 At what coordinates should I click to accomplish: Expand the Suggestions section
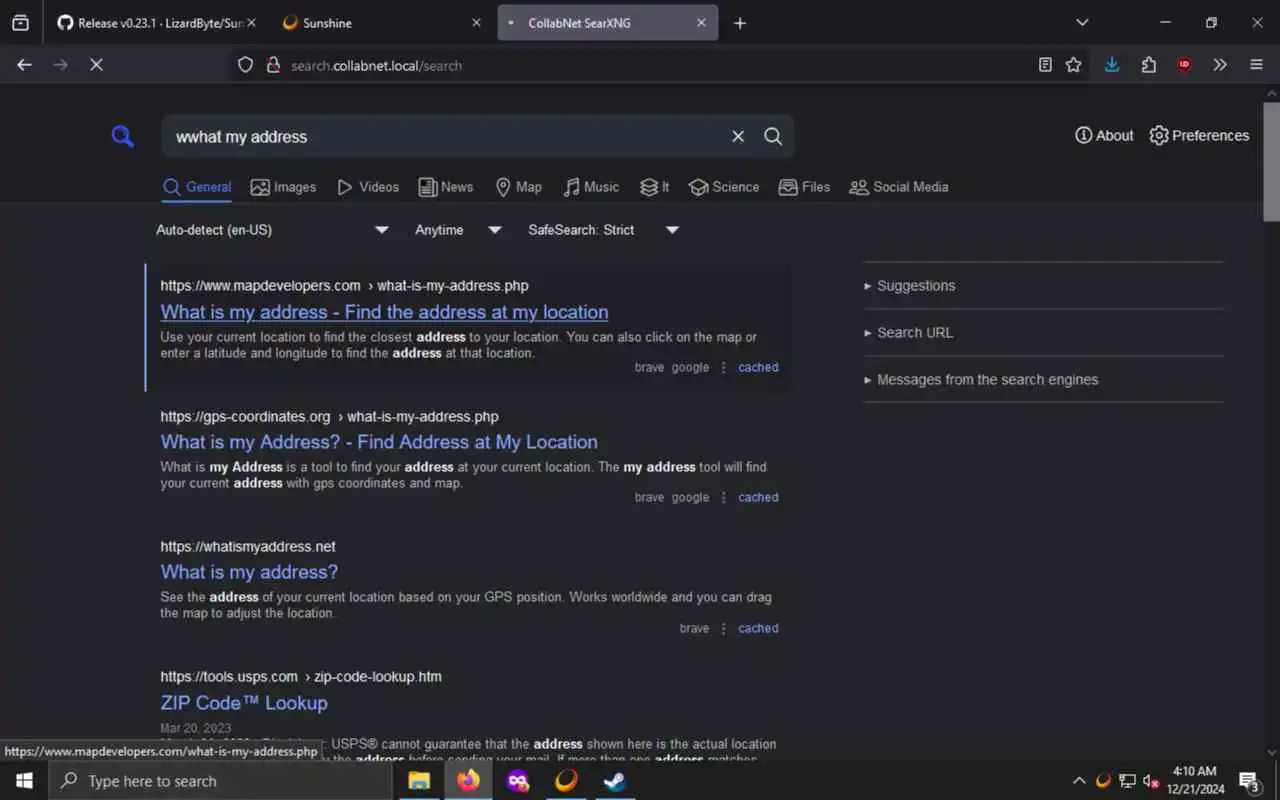point(909,286)
